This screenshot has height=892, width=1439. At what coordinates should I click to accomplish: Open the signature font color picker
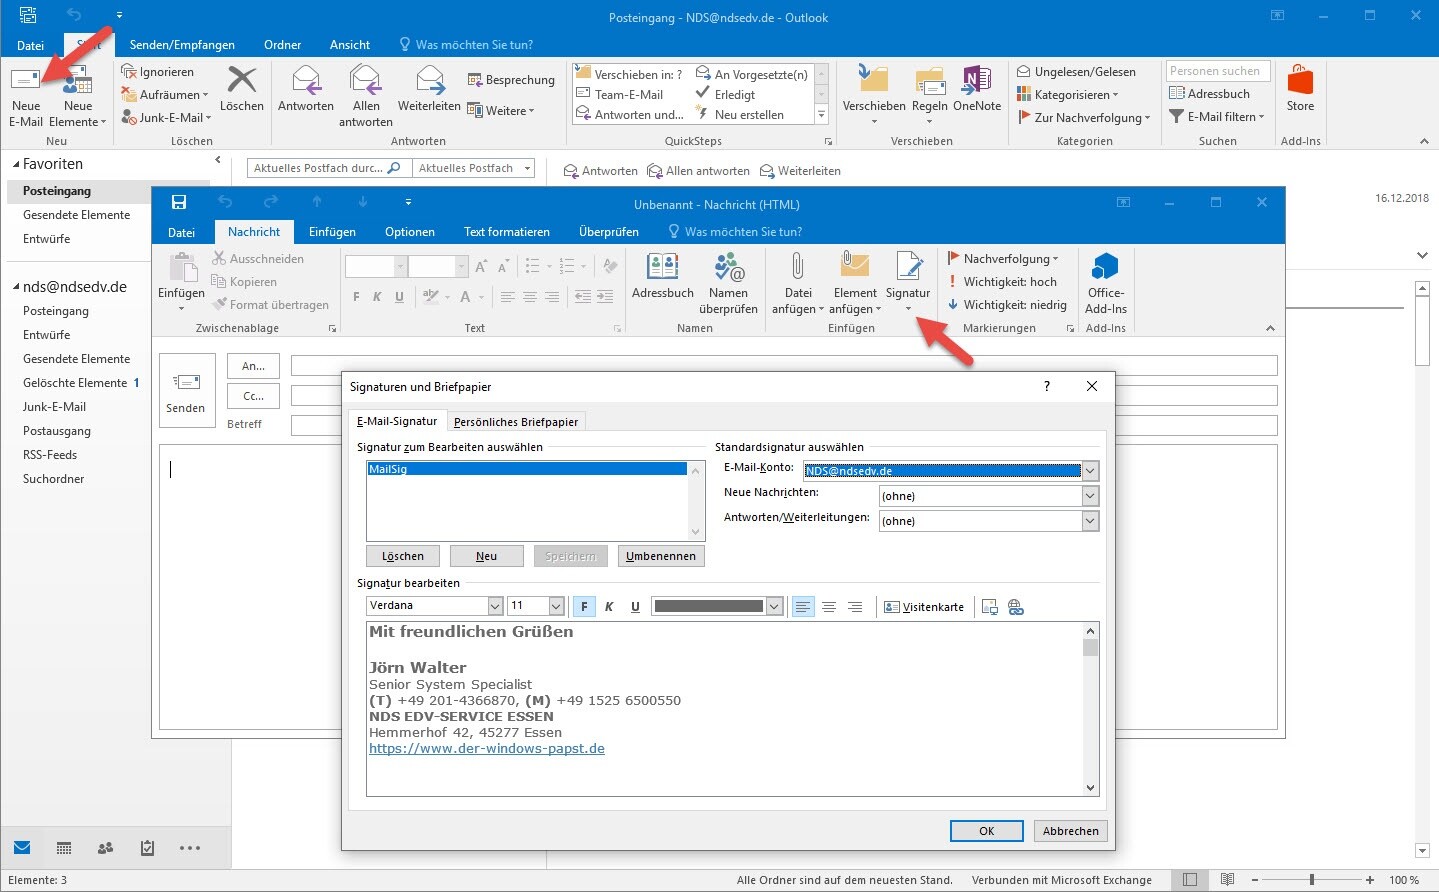773,606
